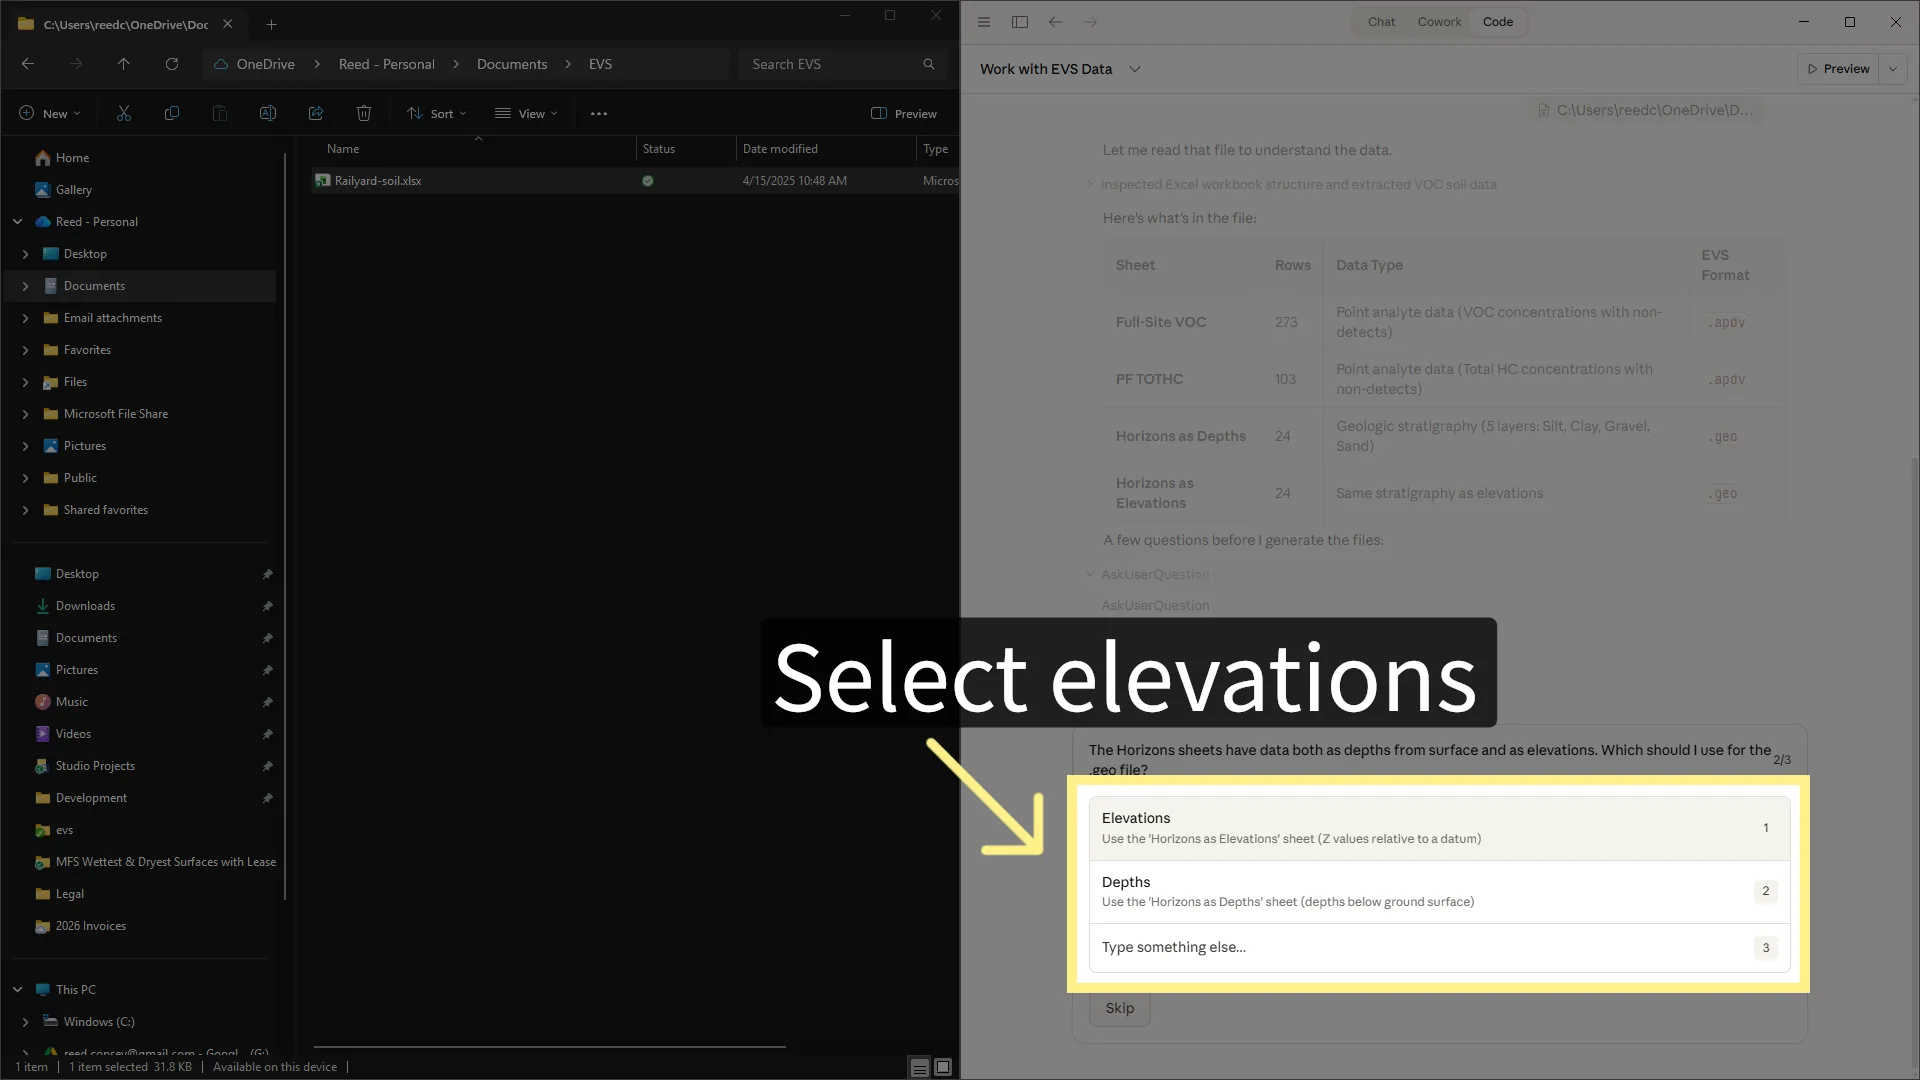Image resolution: width=1920 pixels, height=1080 pixels.
Task: Expand the Work with EVS Data title dropdown
Action: (x=1135, y=69)
